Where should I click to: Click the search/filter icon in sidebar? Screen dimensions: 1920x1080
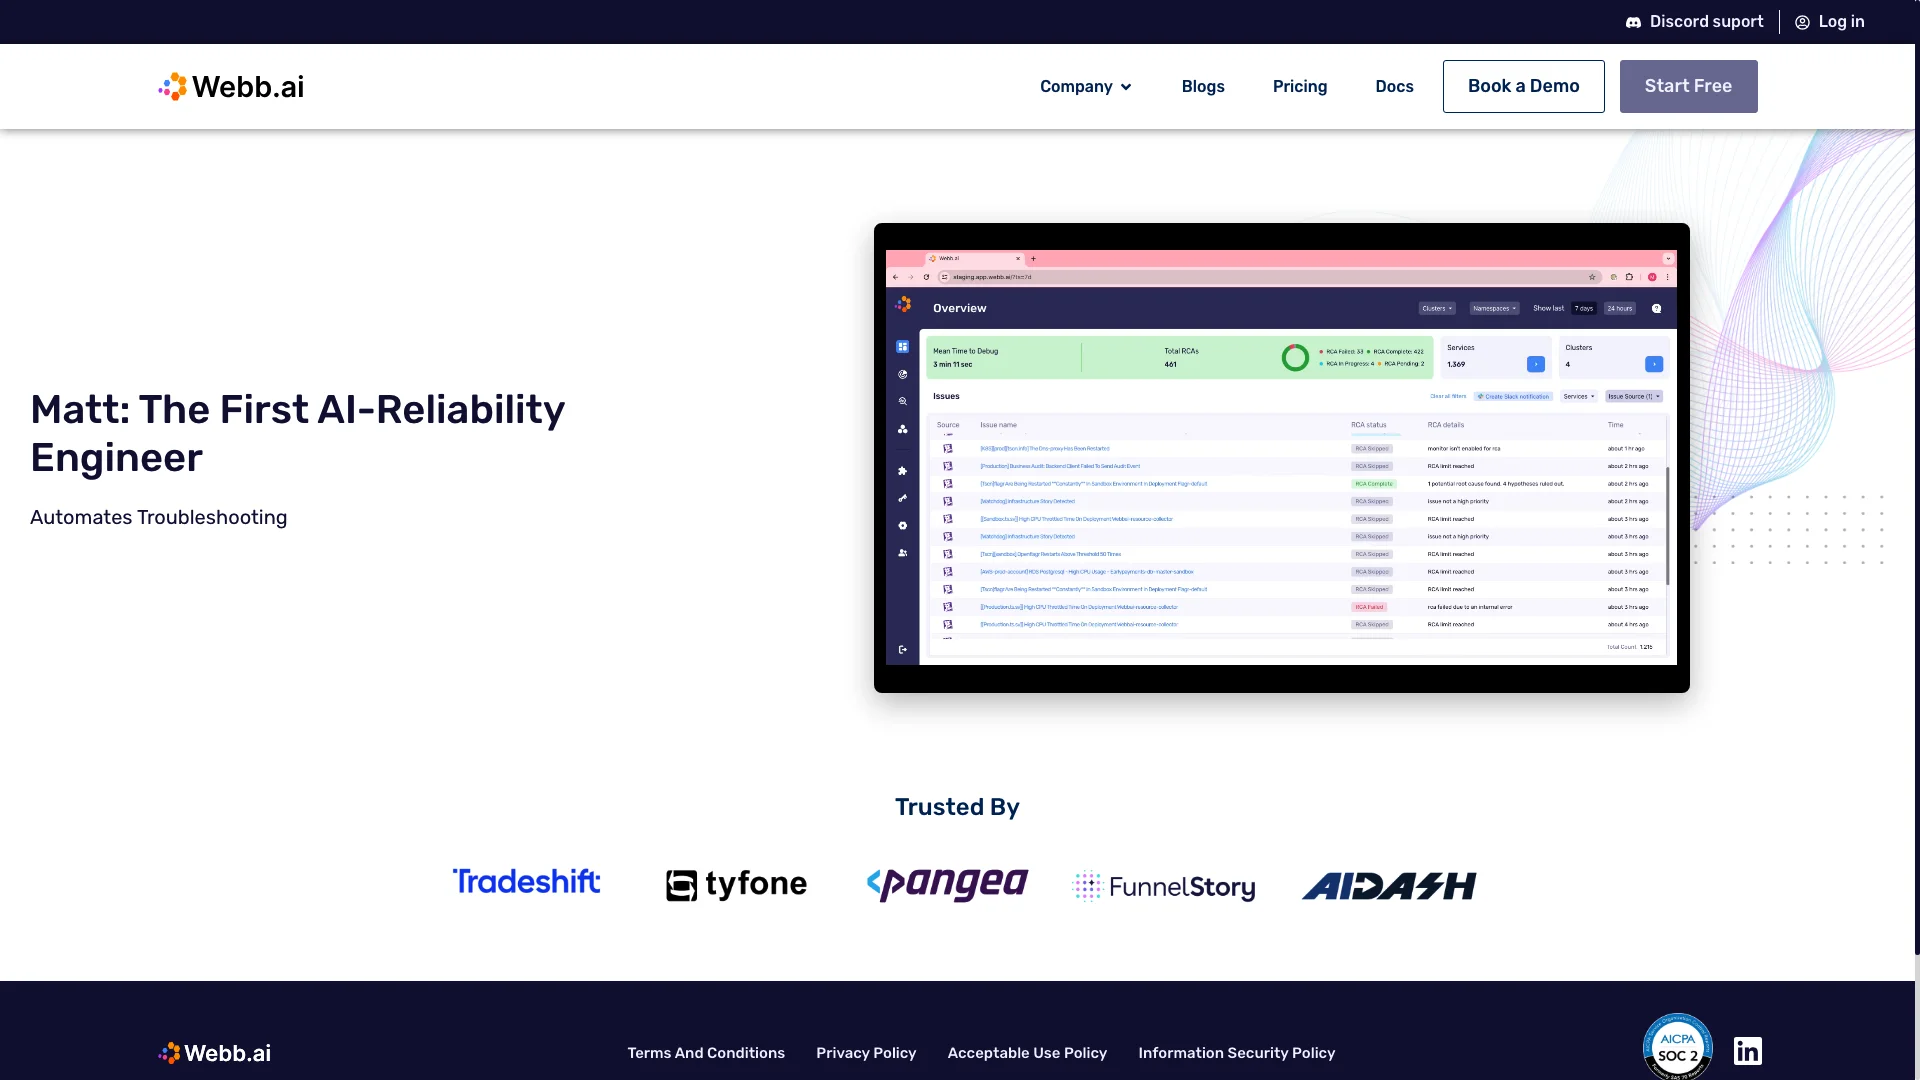point(902,401)
